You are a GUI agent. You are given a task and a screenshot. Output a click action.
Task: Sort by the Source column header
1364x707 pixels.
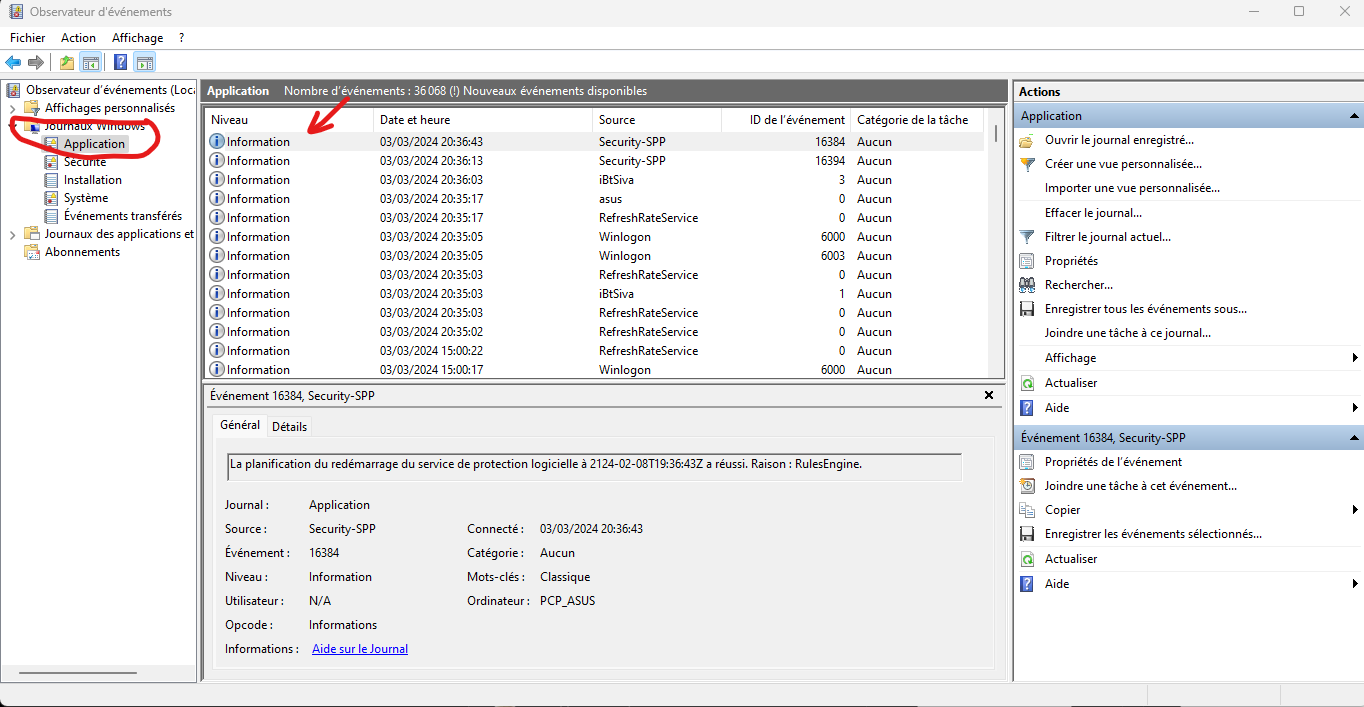657,120
